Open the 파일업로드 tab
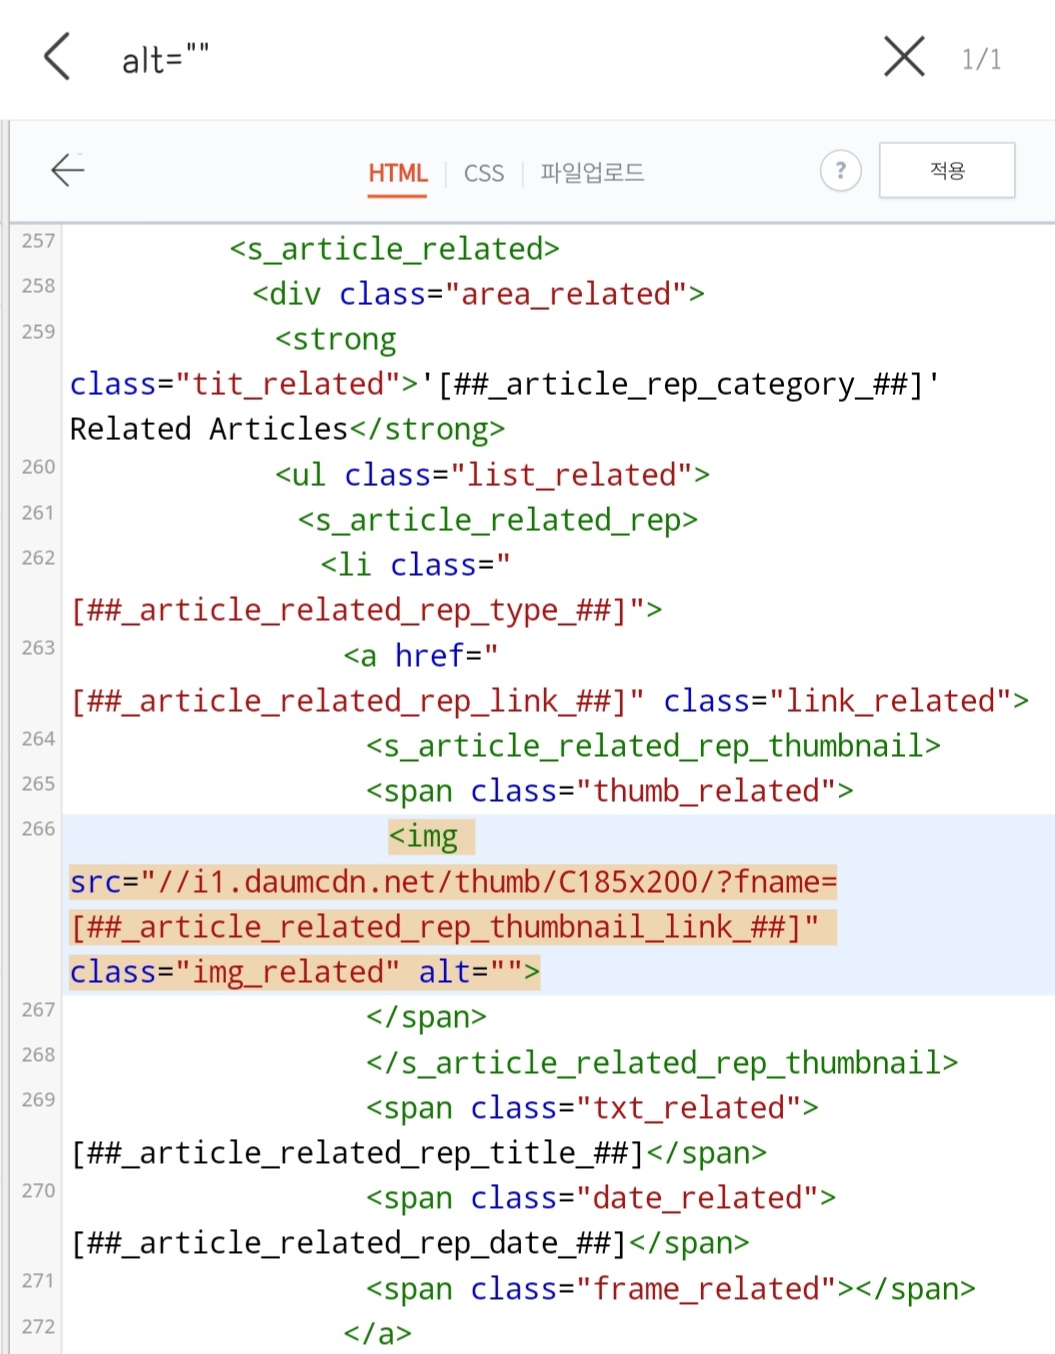The width and height of the screenshot is (1055, 1354). pos(592,173)
